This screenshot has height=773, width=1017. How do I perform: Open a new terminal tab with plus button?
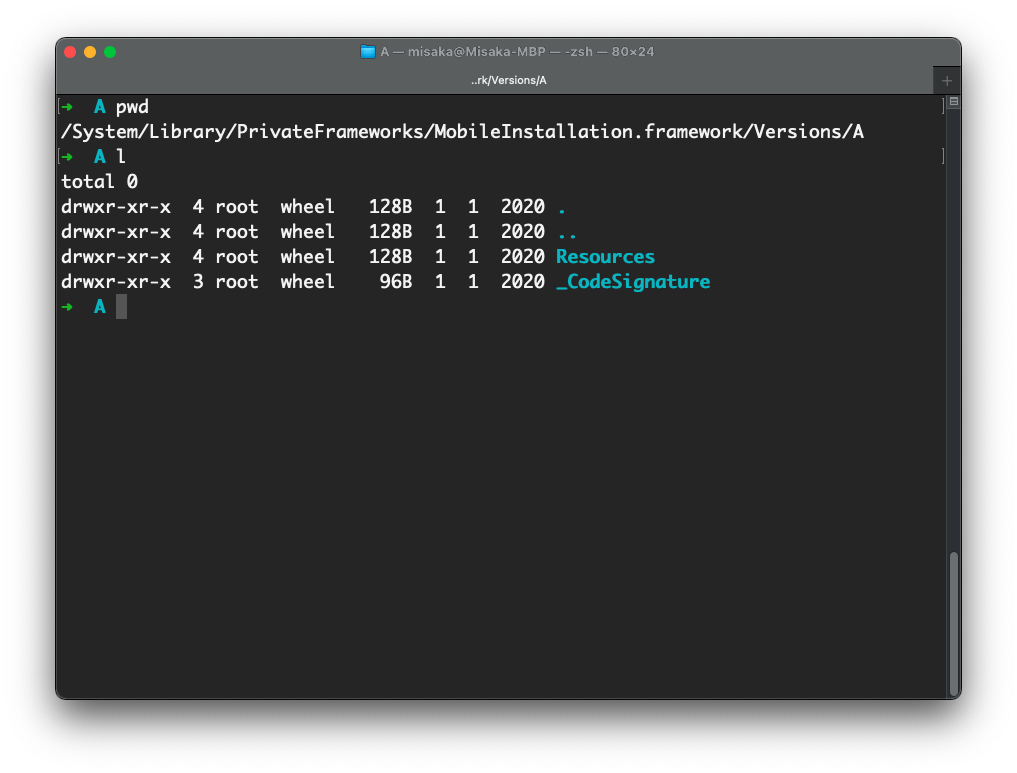tap(947, 80)
